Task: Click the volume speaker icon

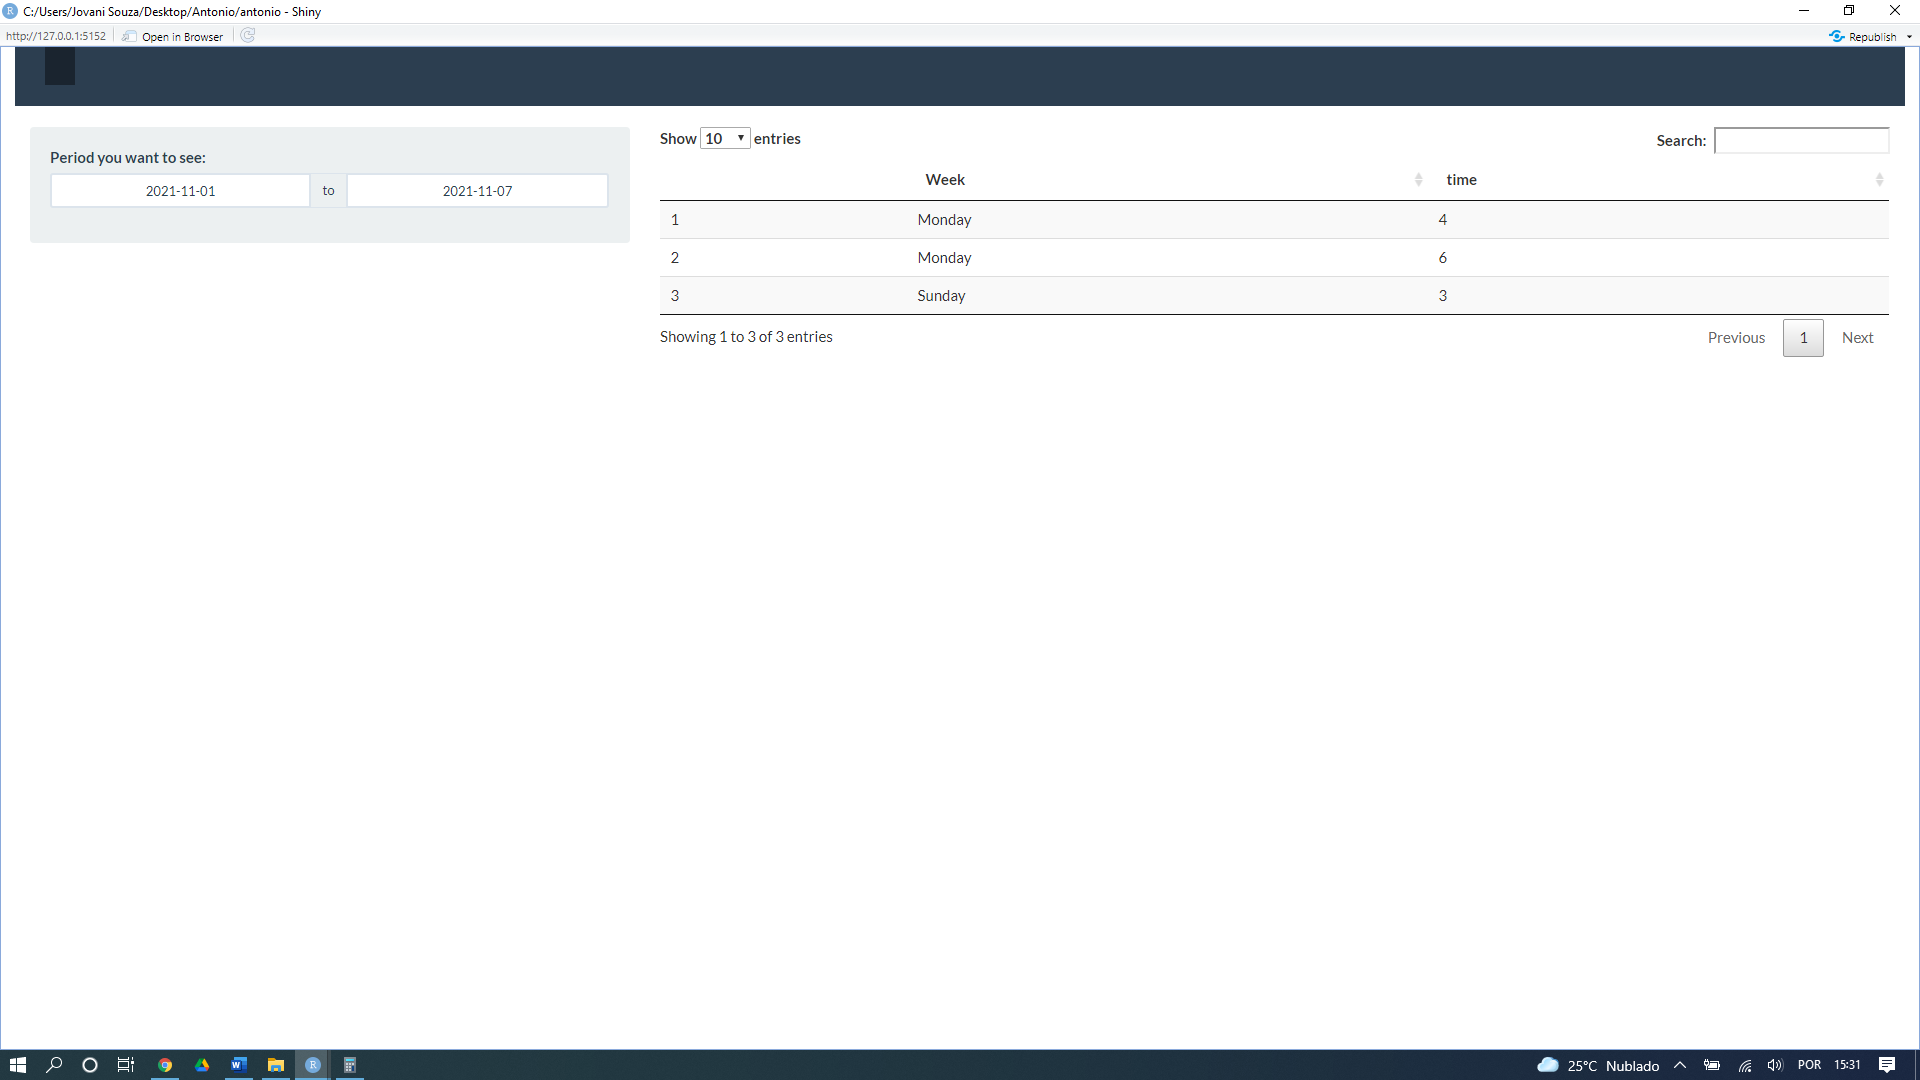Action: (1775, 1065)
